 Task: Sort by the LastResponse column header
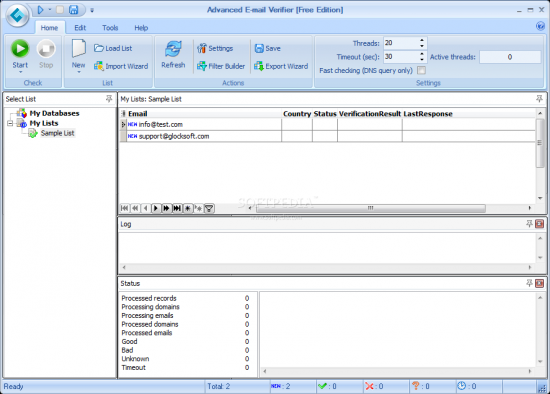428,113
